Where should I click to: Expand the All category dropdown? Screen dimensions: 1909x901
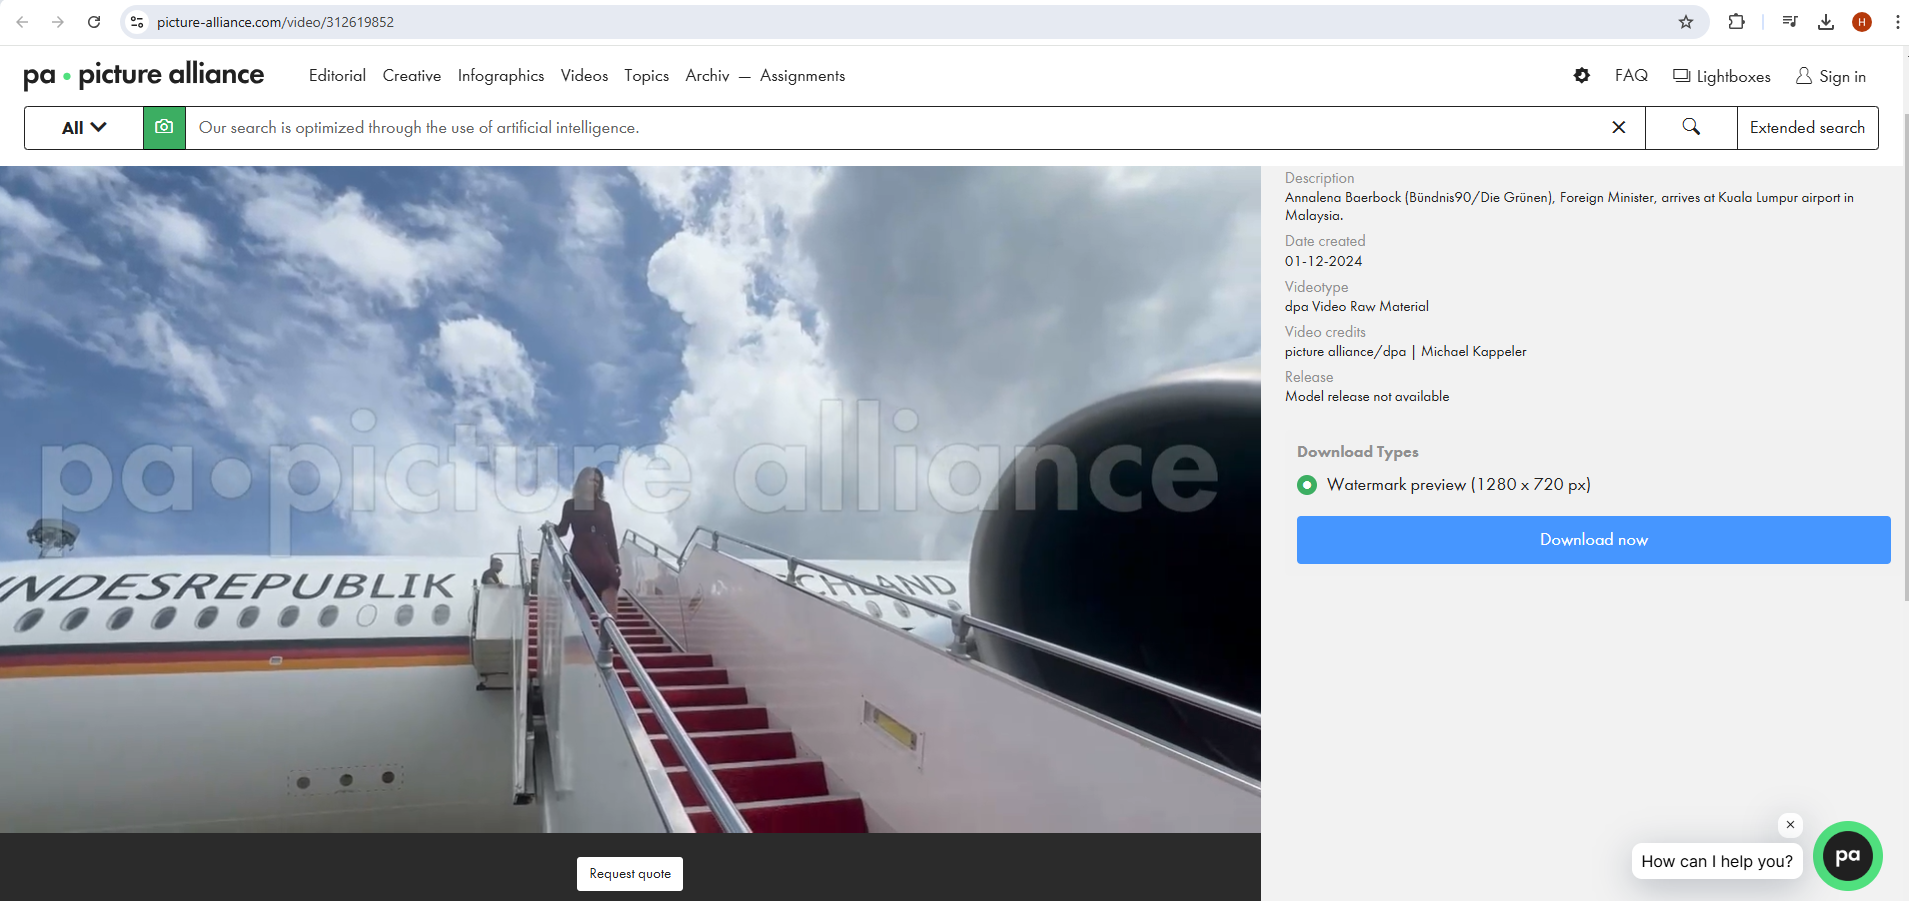click(84, 128)
